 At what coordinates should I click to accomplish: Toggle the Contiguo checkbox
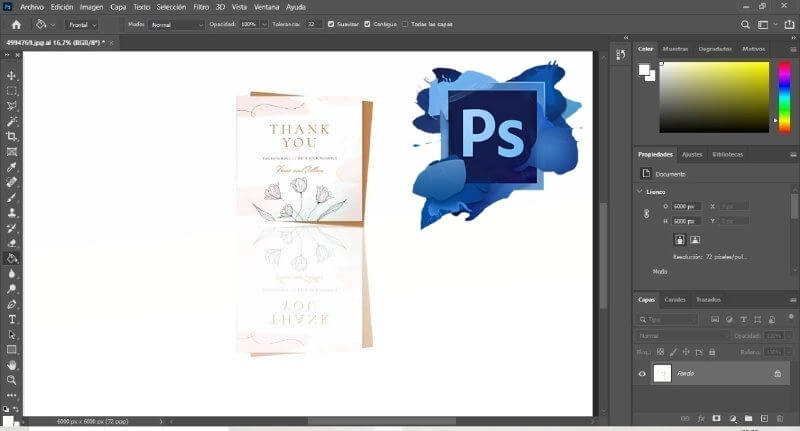coord(367,24)
